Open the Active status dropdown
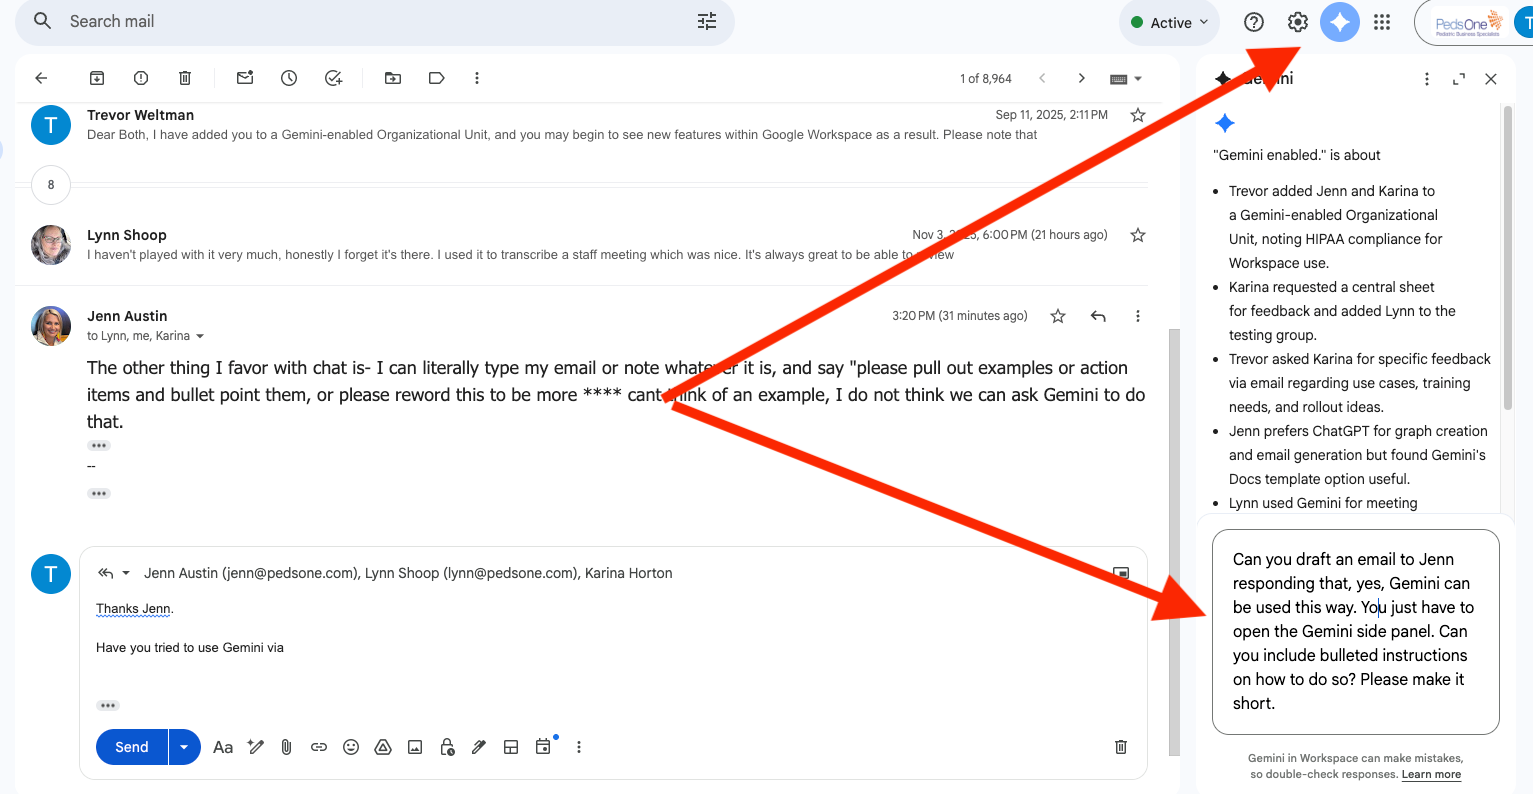The image size is (1533, 794). point(1169,22)
